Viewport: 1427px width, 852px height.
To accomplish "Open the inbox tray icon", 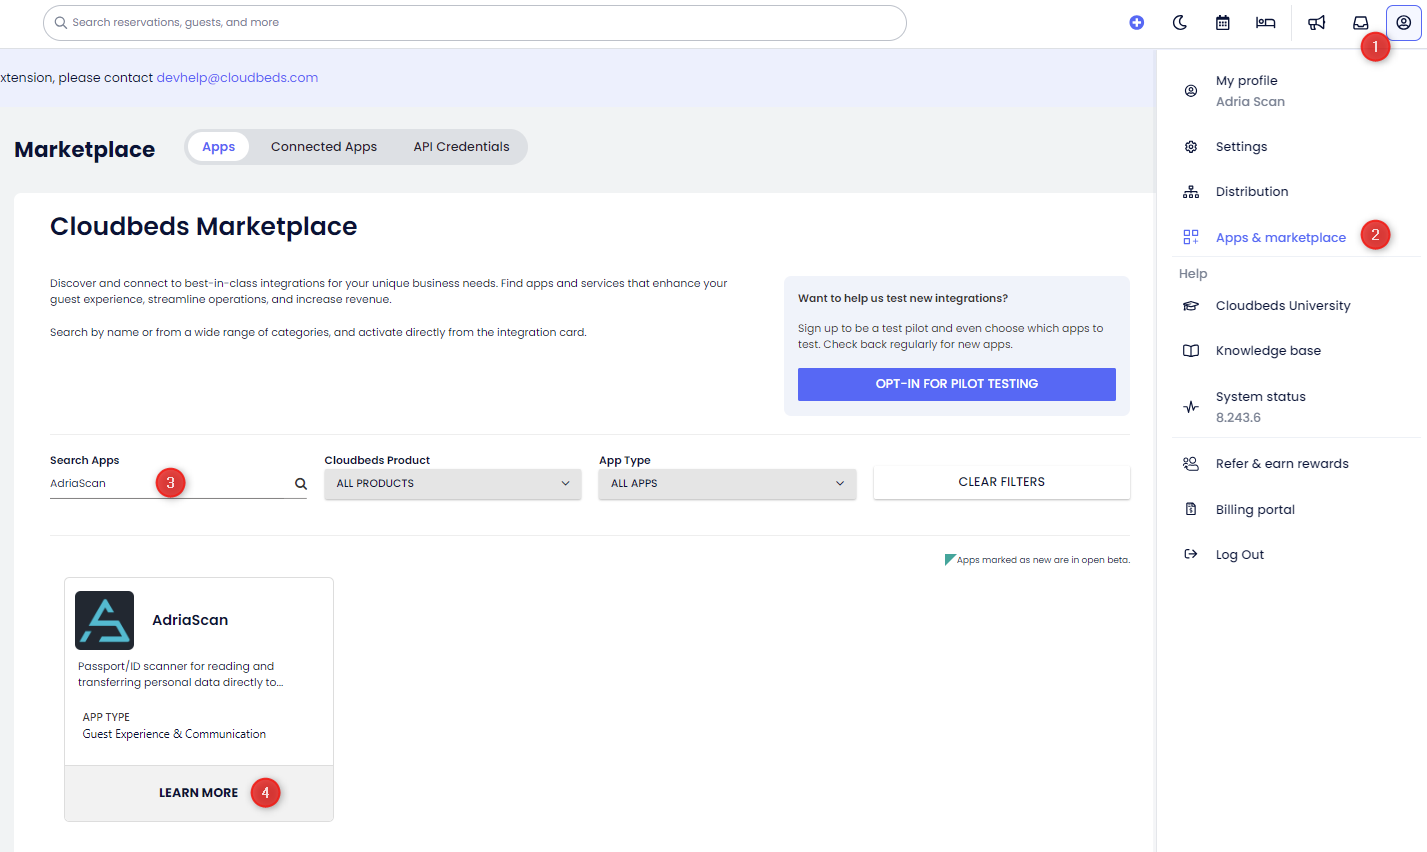I will 1361,22.
